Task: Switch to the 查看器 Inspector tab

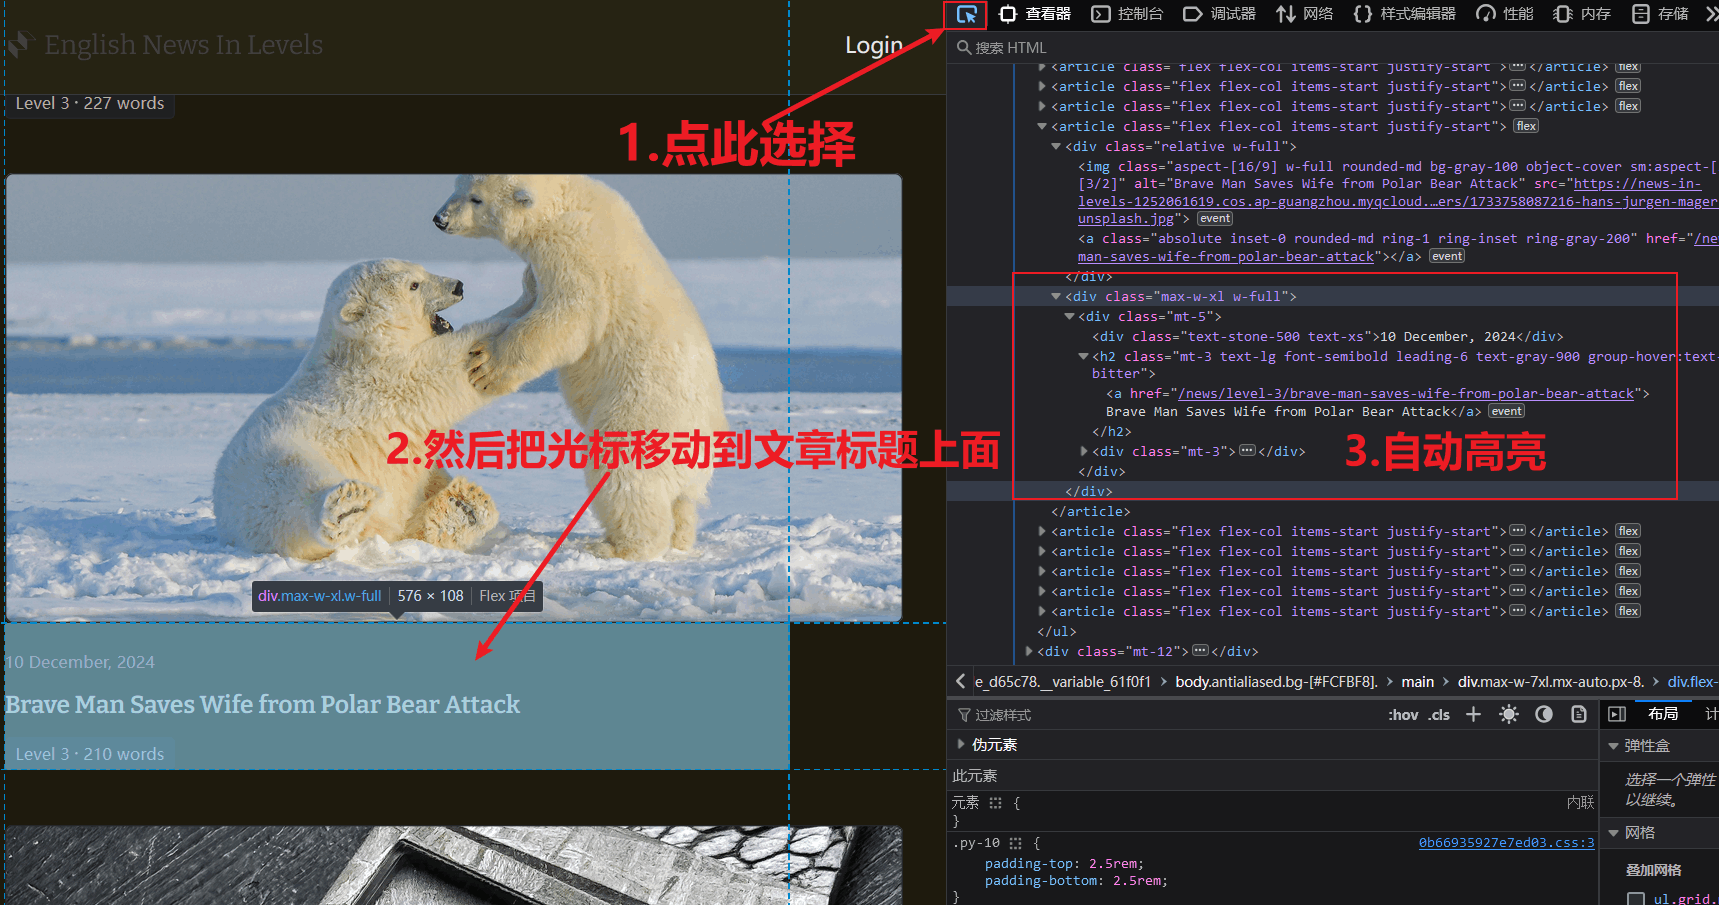Action: tap(1035, 14)
